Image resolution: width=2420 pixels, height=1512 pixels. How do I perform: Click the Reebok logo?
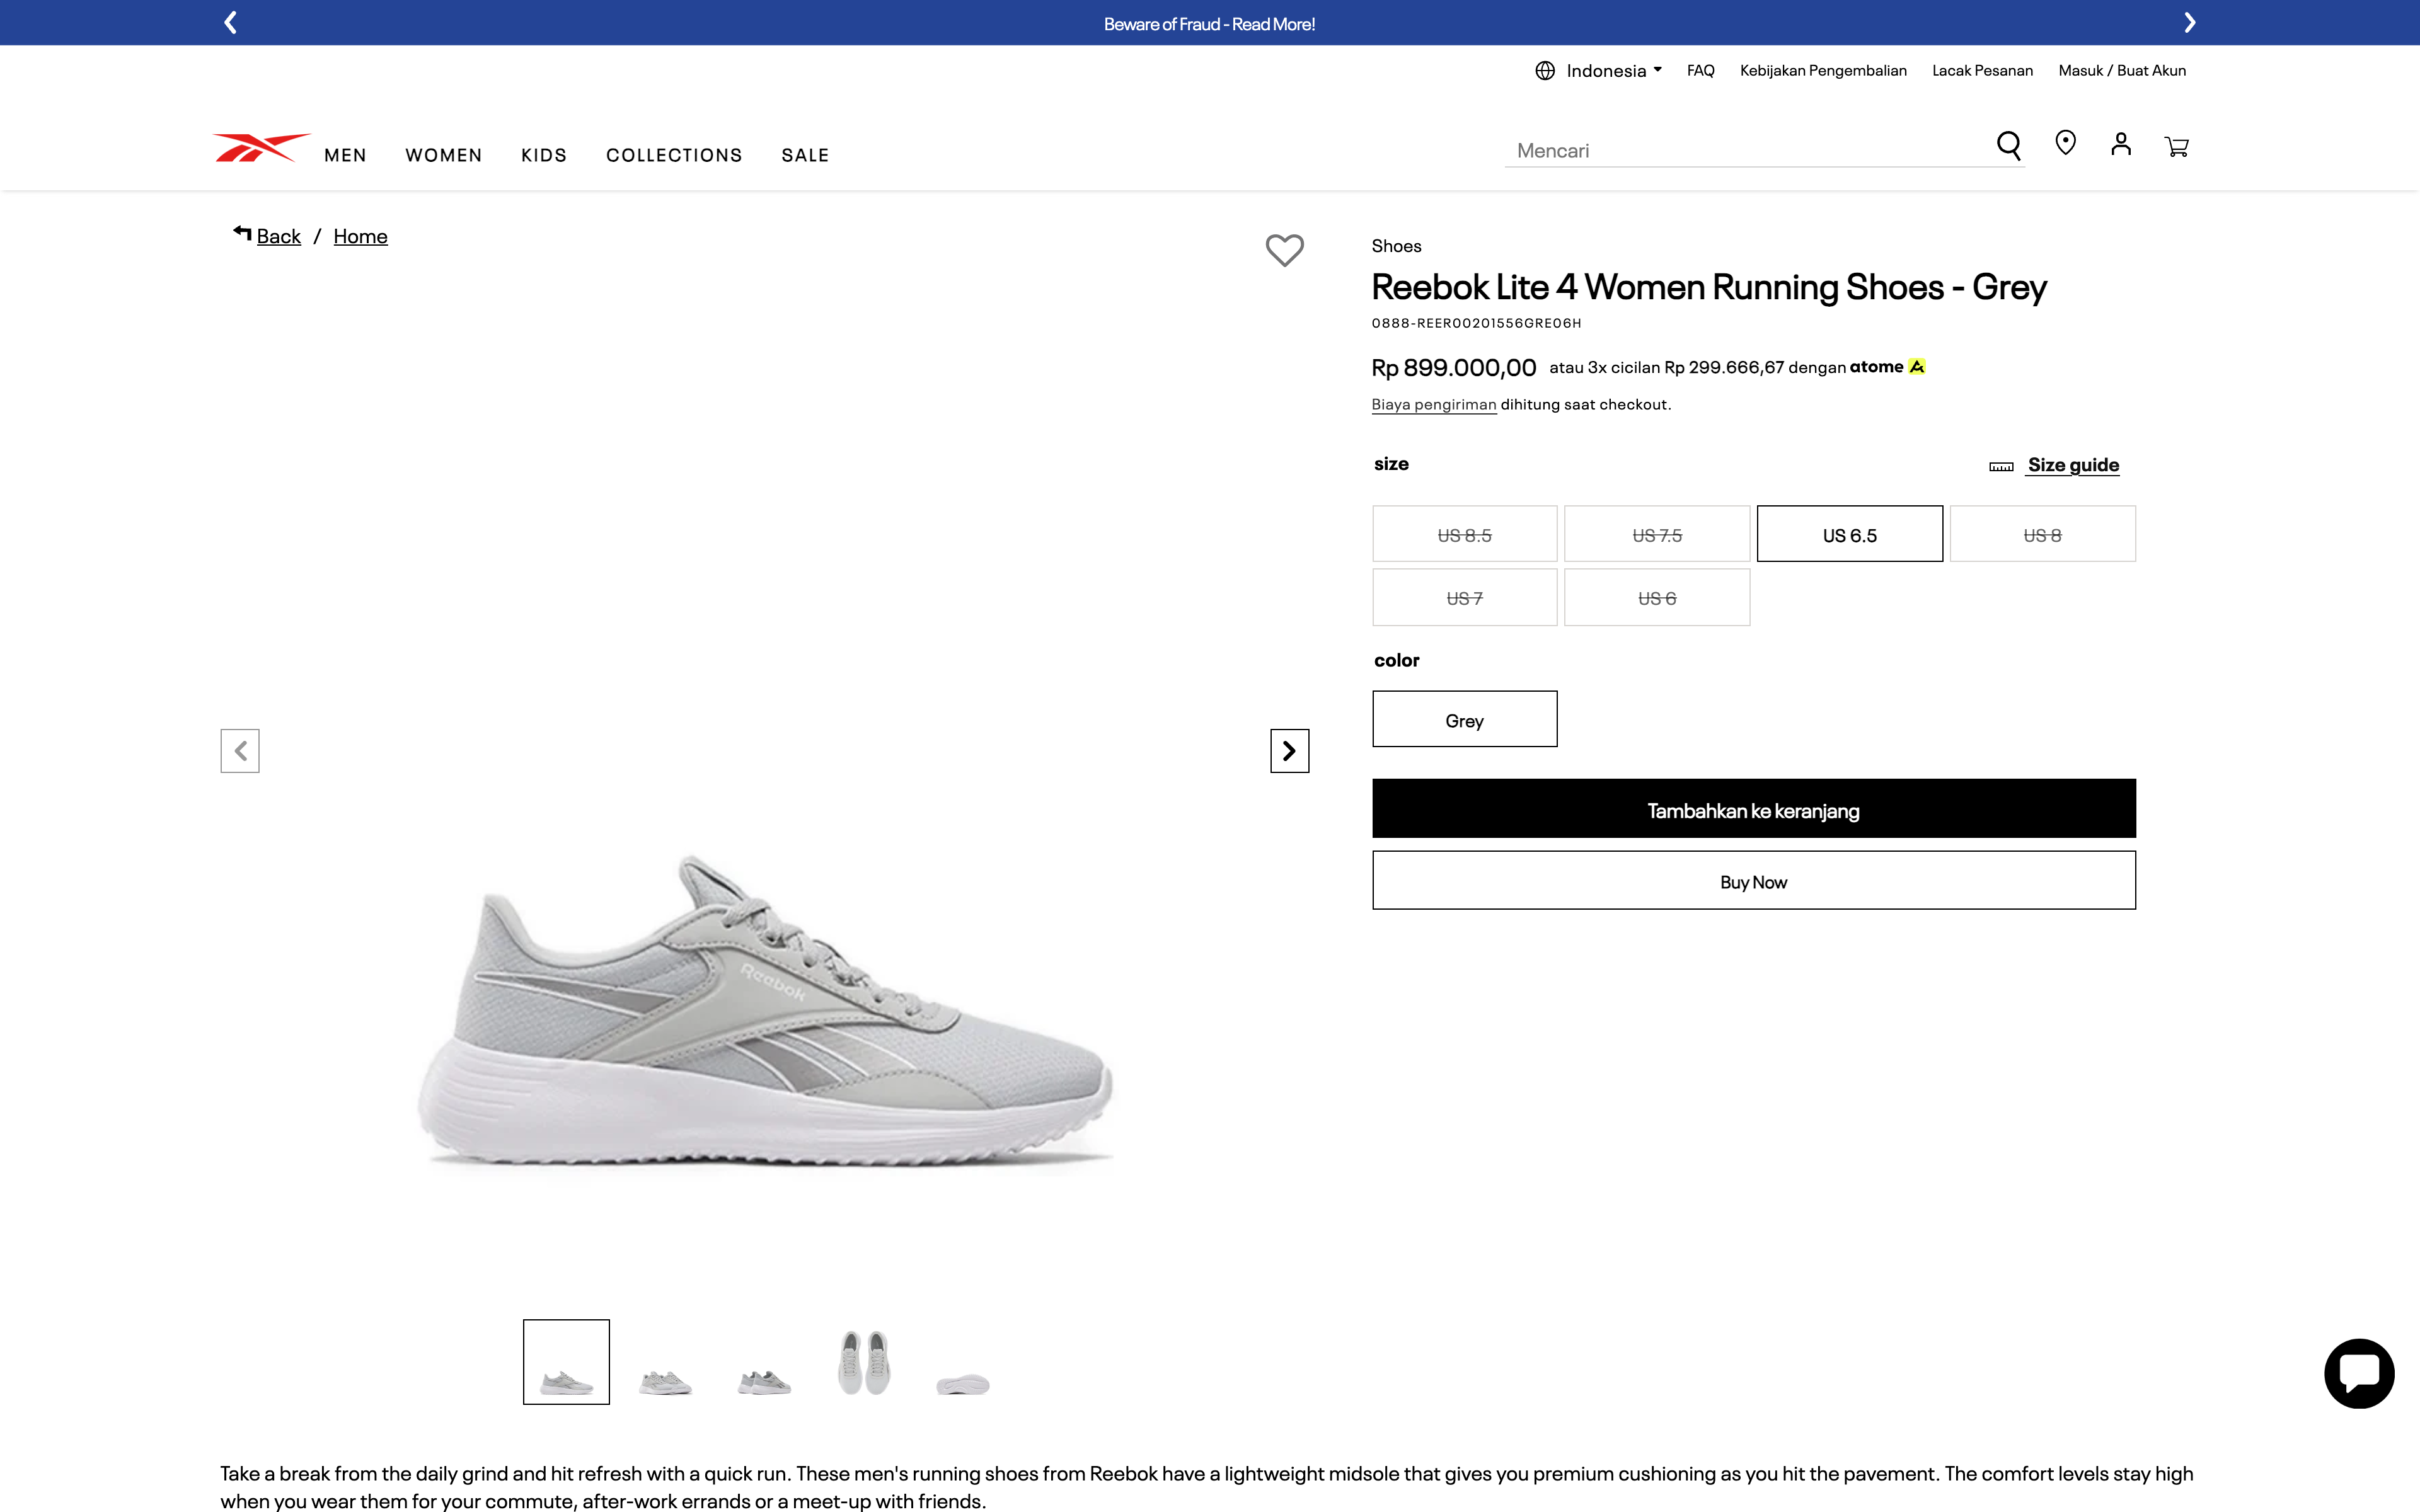(x=259, y=146)
